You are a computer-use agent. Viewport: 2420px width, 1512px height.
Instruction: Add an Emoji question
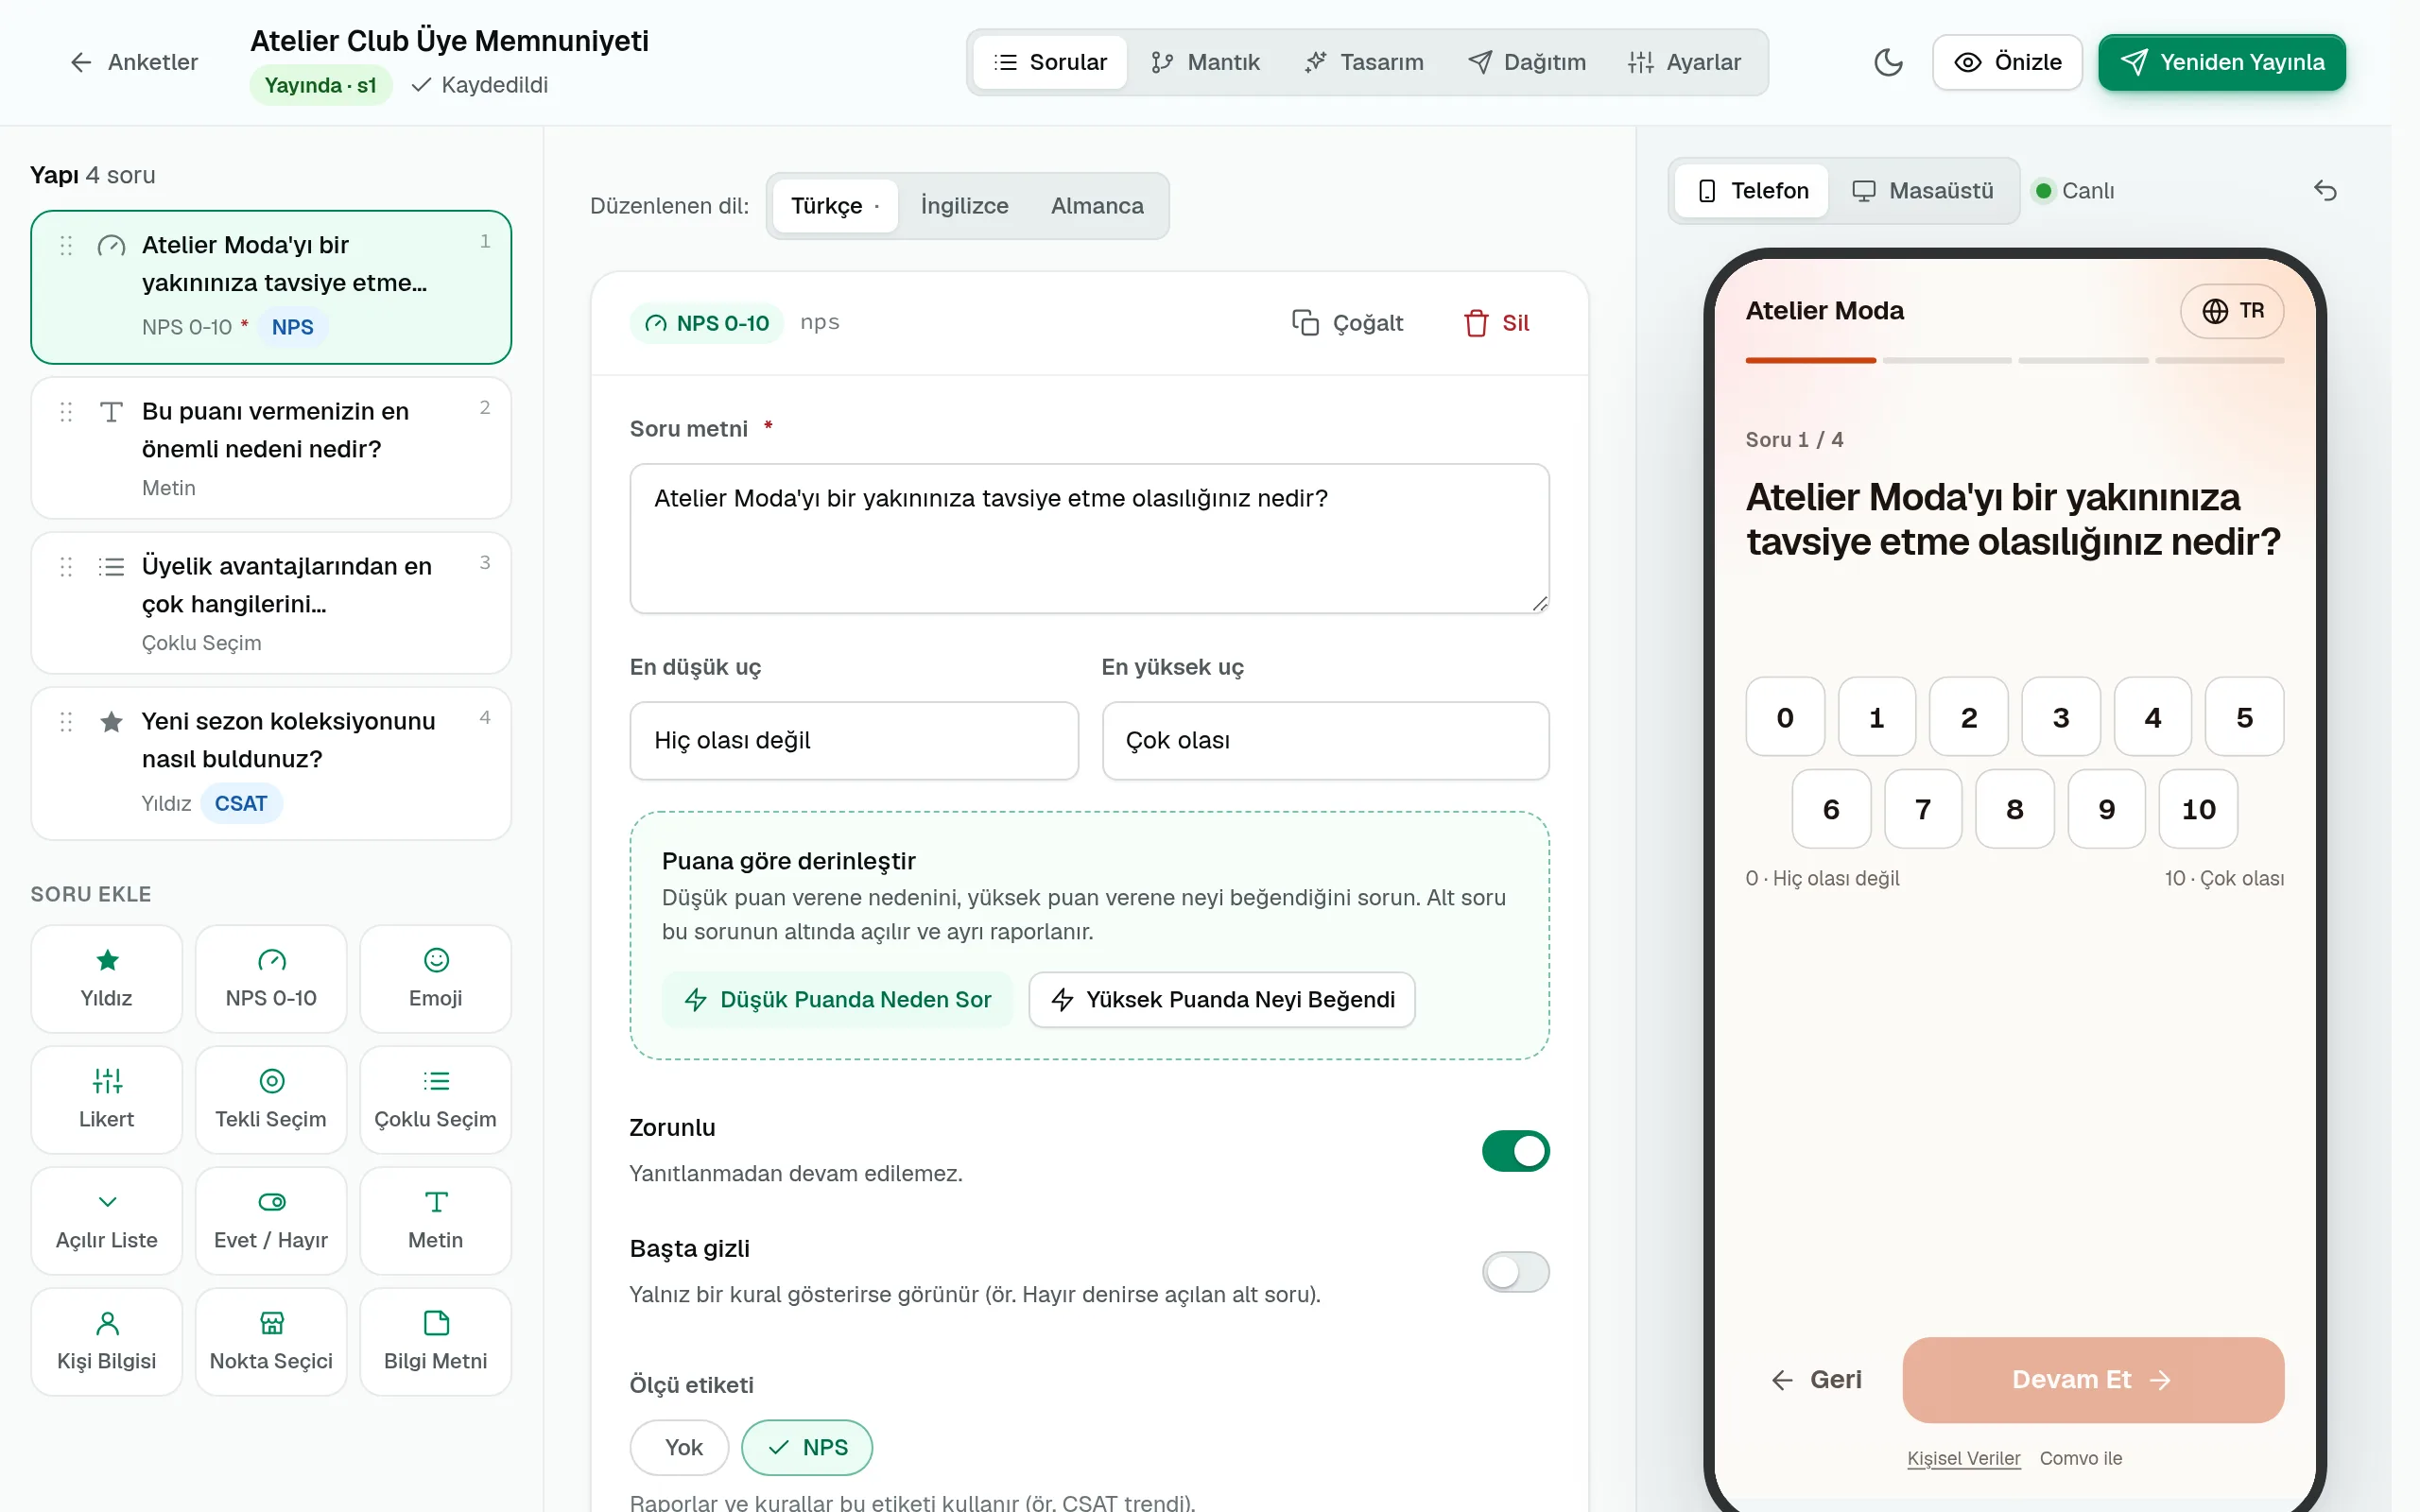436,978
